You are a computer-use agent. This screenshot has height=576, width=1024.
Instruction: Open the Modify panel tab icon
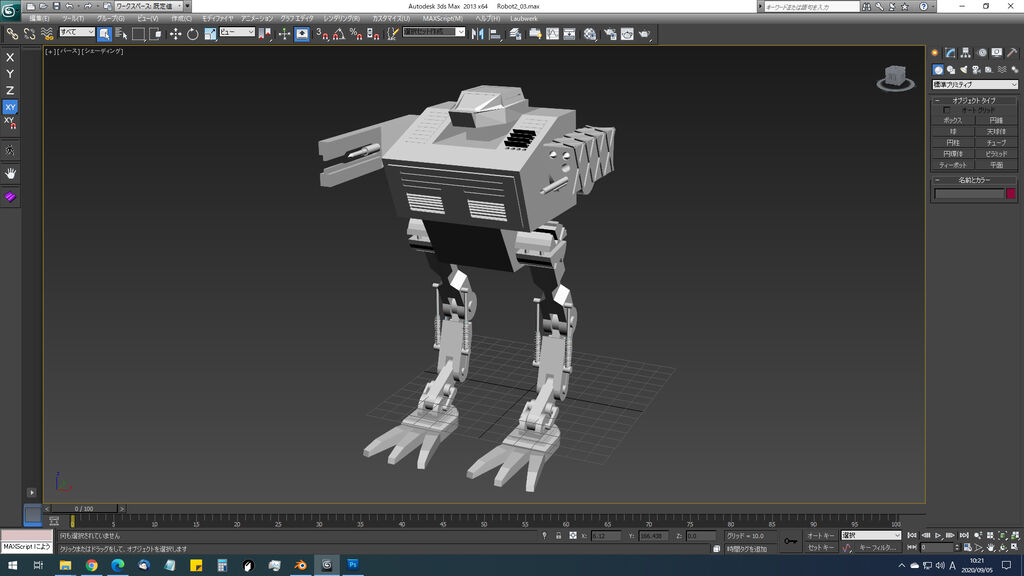click(x=951, y=52)
